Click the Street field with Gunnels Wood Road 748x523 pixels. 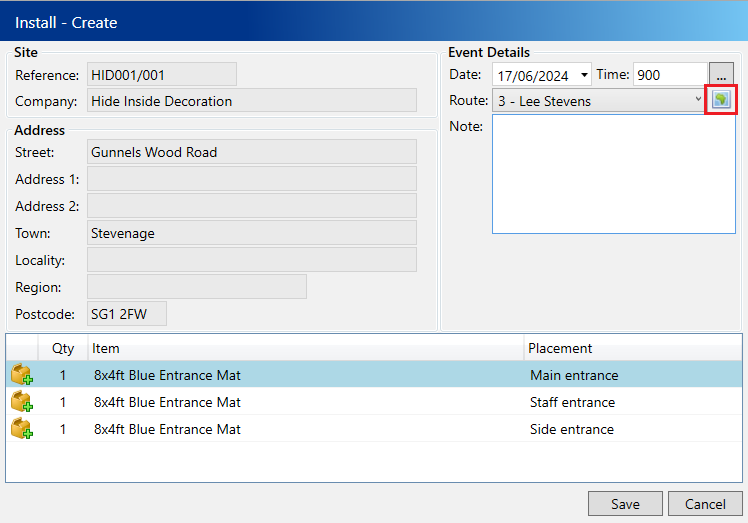[x=251, y=152]
